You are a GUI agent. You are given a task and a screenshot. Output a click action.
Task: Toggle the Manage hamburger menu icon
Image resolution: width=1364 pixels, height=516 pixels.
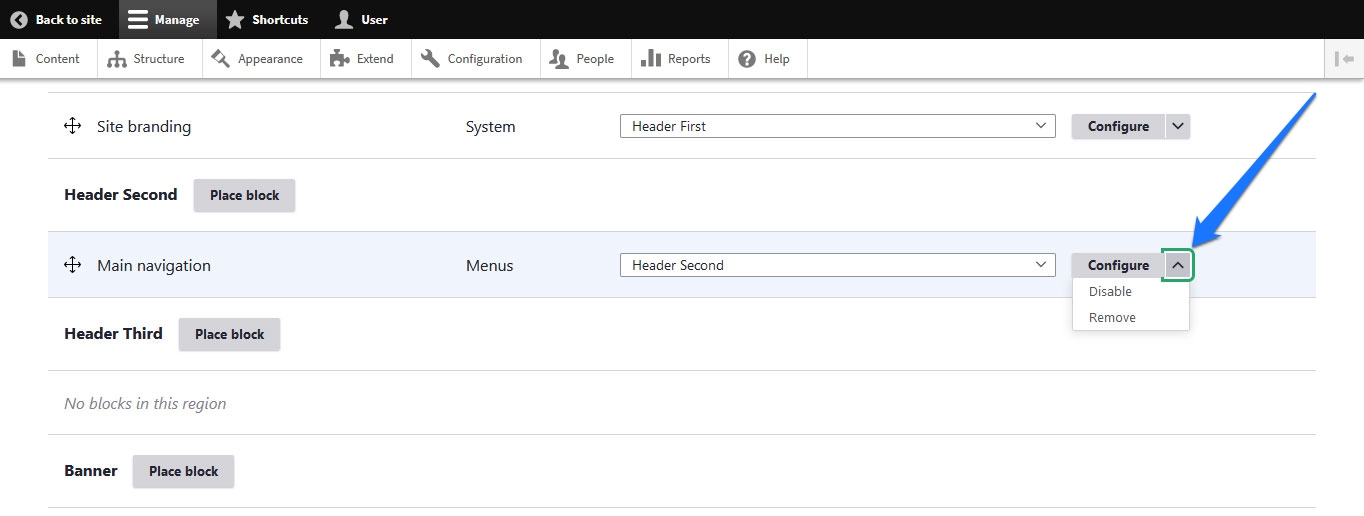pyautogui.click(x=138, y=19)
